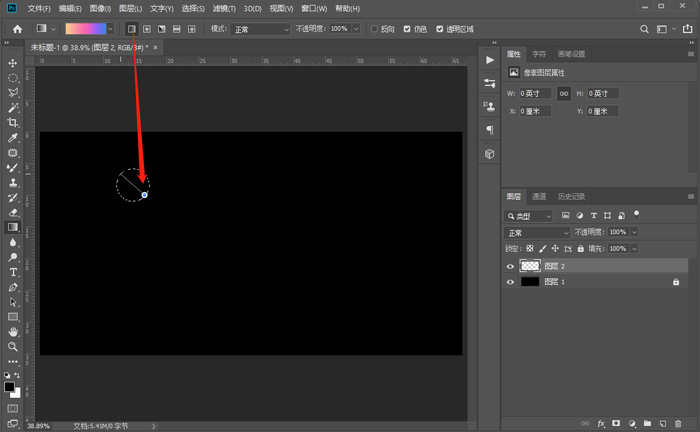Click the gradient color preview bar
The image size is (700, 432).
click(86, 29)
